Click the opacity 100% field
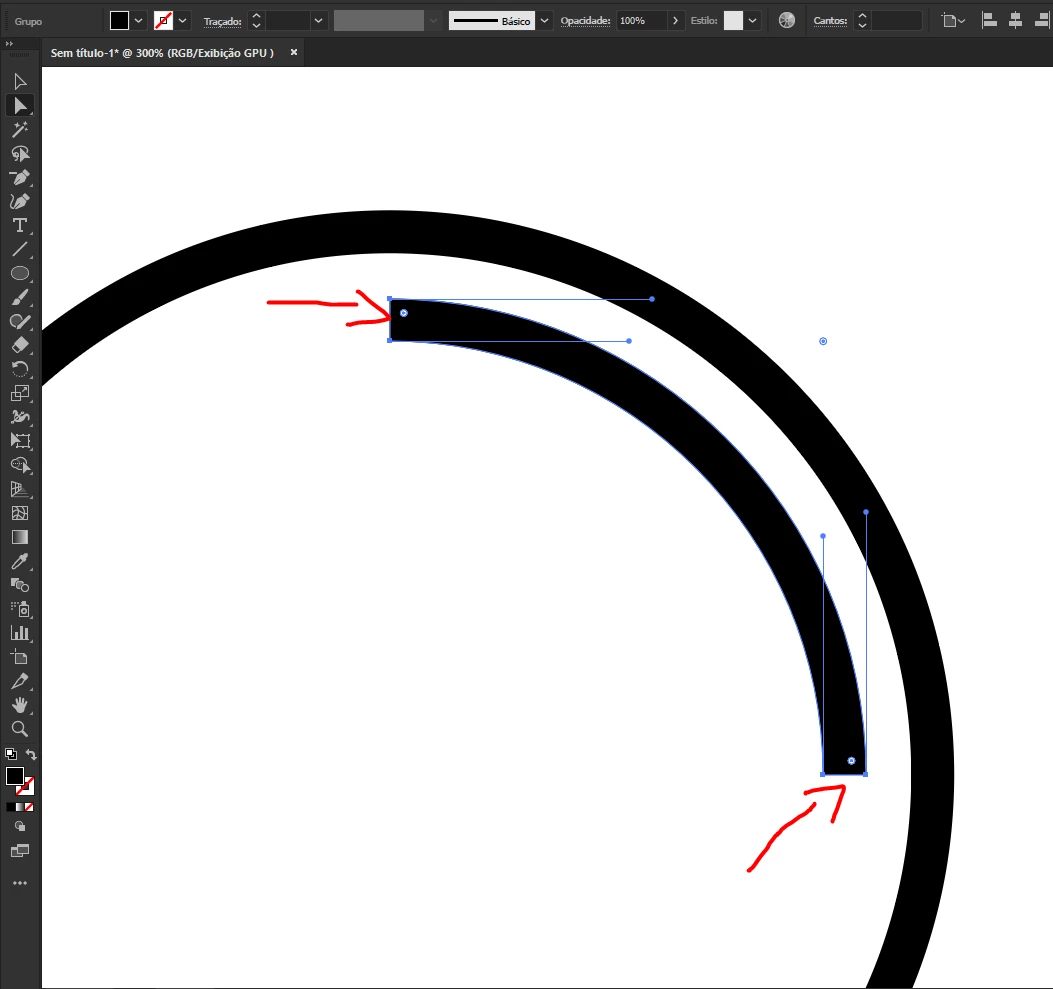1053x989 pixels. tap(643, 21)
